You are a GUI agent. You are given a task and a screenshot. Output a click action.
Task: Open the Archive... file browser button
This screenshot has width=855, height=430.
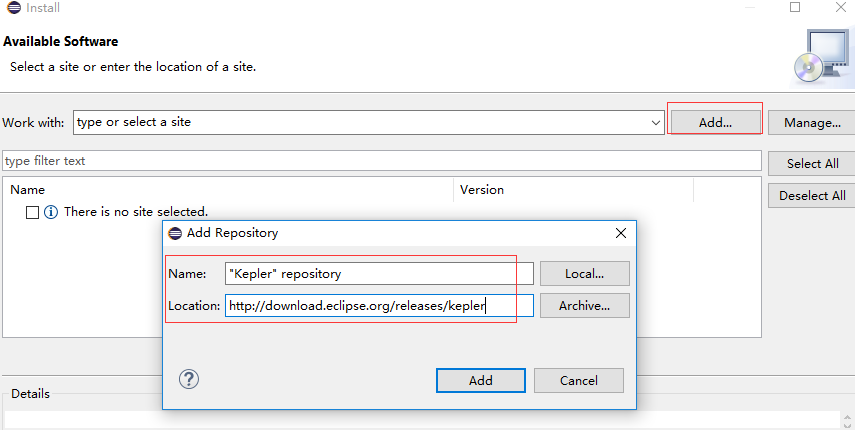(585, 306)
